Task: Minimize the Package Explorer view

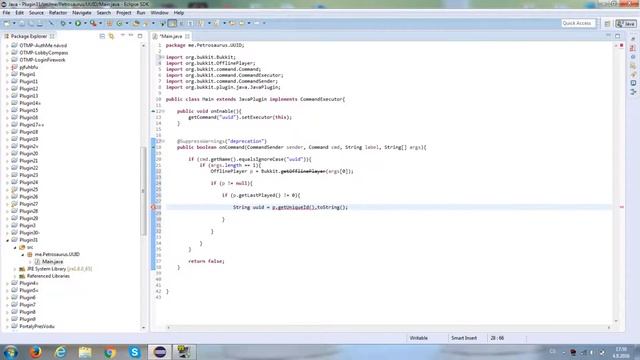Action: tap(131, 36)
